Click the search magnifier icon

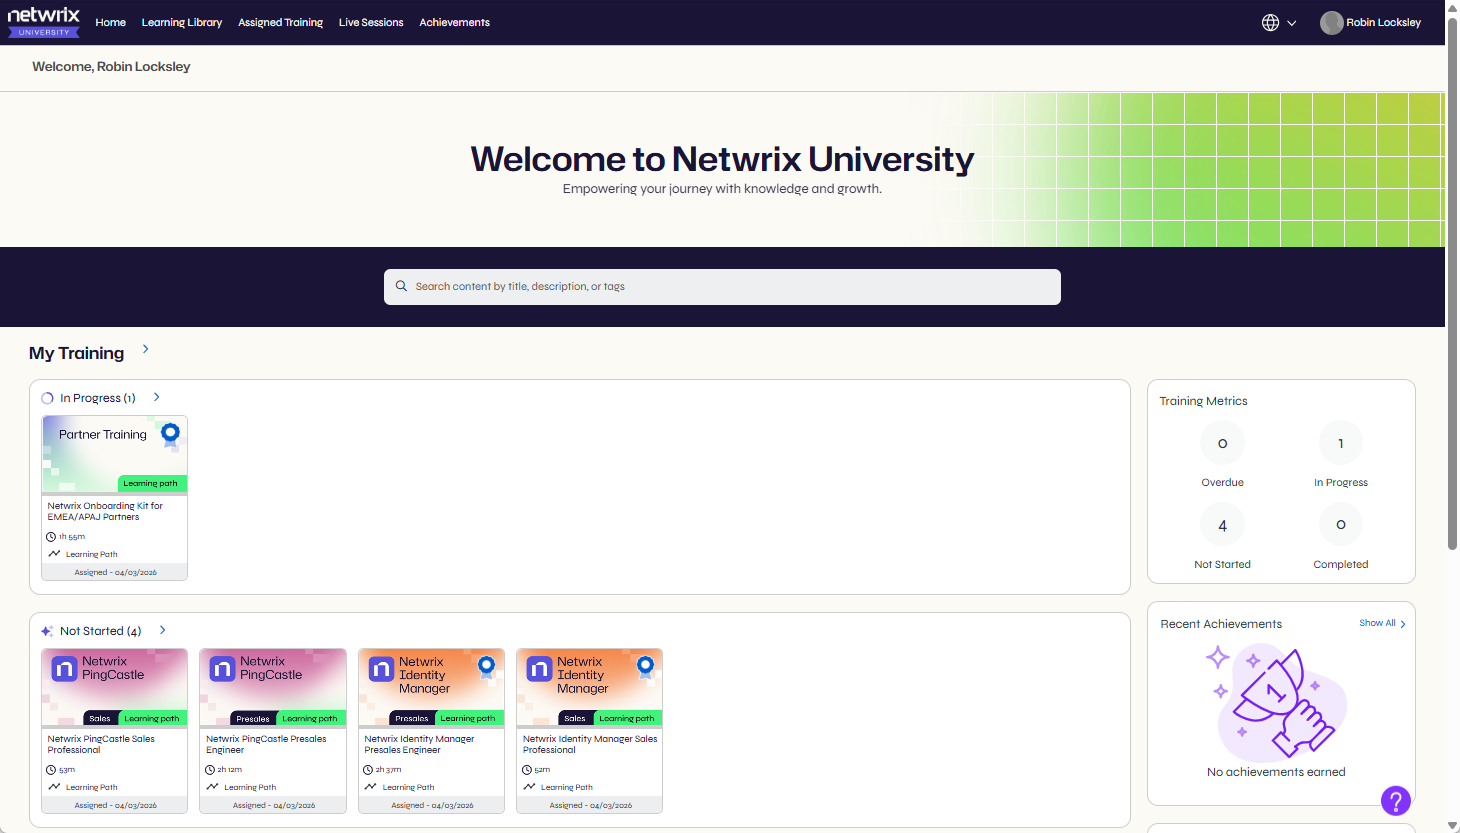[401, 286]
